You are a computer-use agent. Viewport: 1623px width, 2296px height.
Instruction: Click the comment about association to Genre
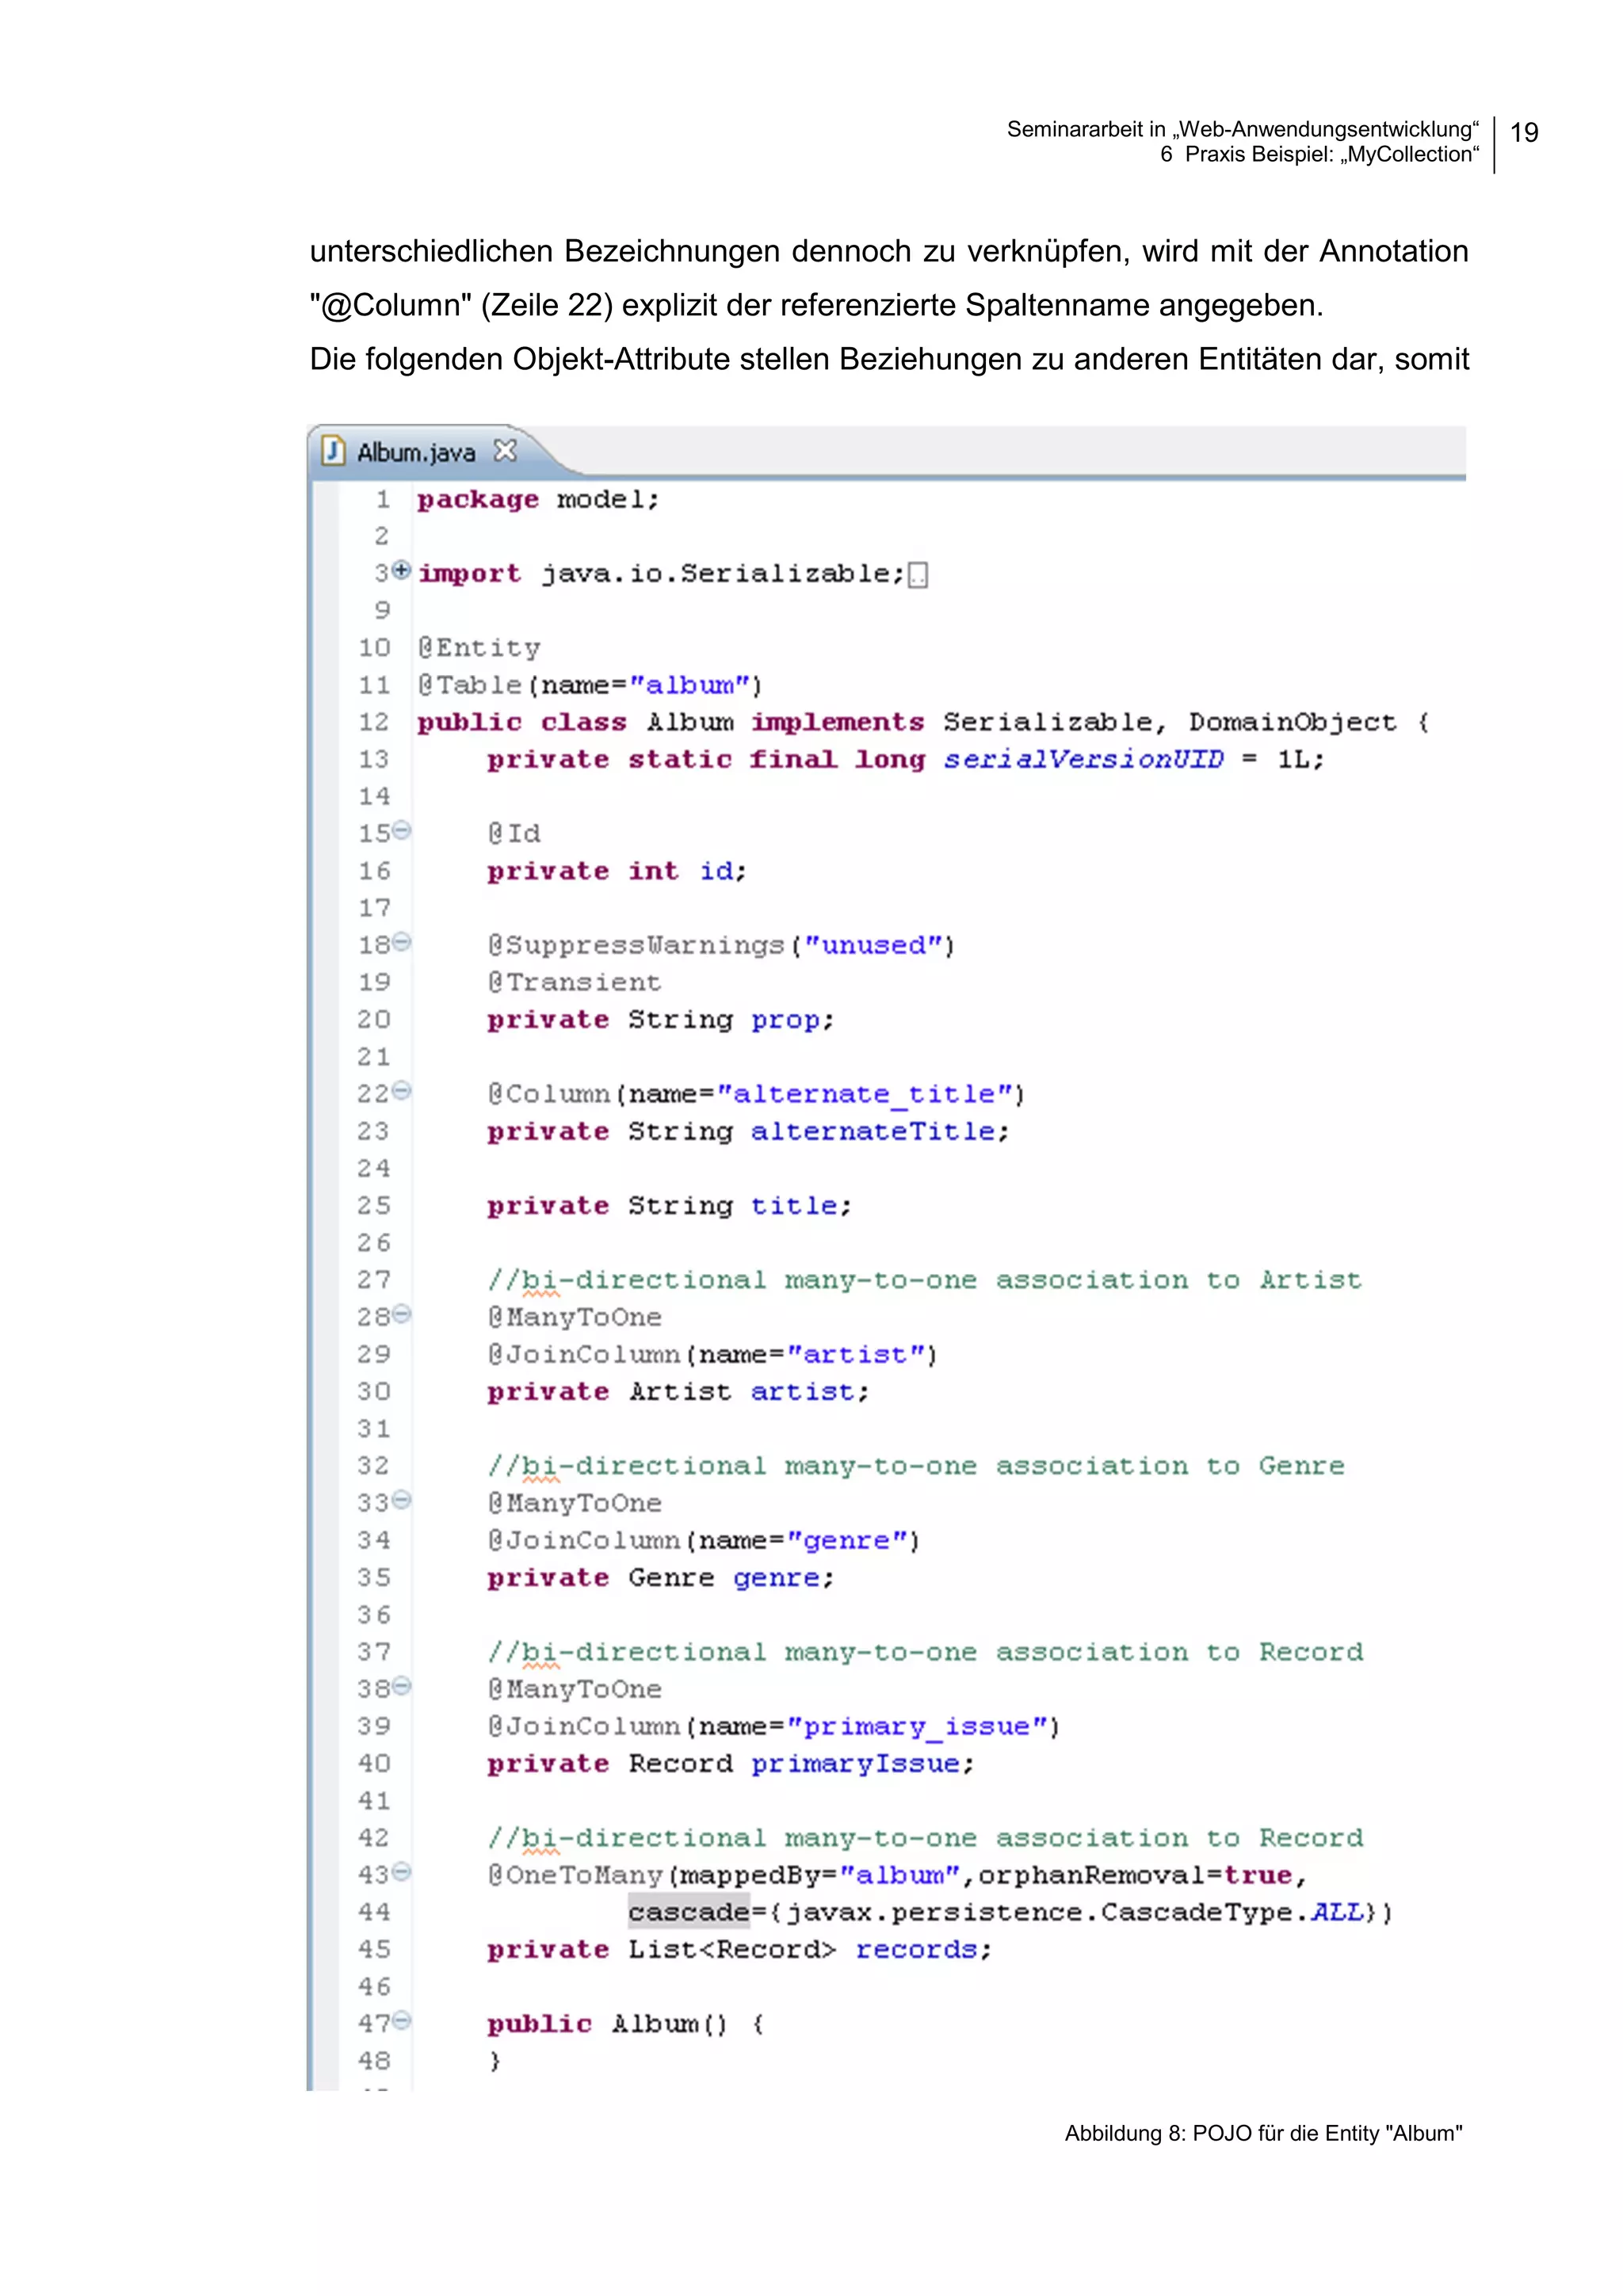[917, 1467]
